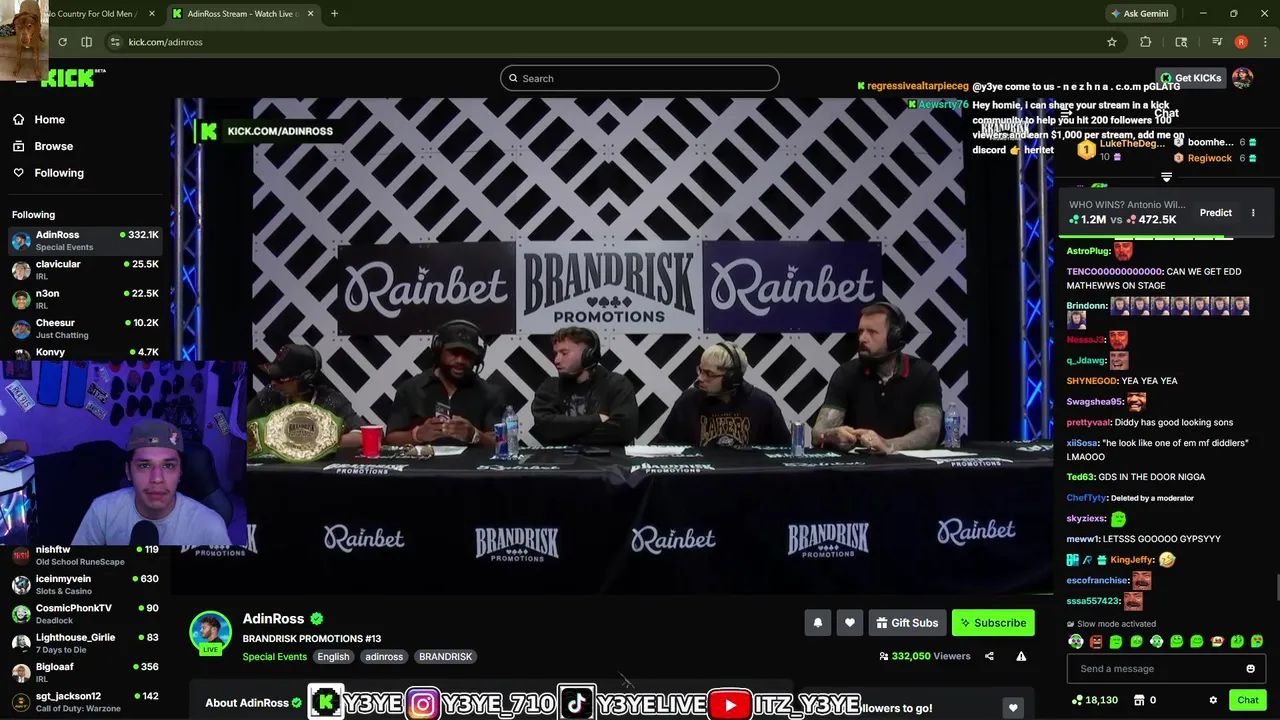The image size is (1280, 720).
Task: Click Predict on the WHO WINS poll
Action: click(x=1216, y=212)
